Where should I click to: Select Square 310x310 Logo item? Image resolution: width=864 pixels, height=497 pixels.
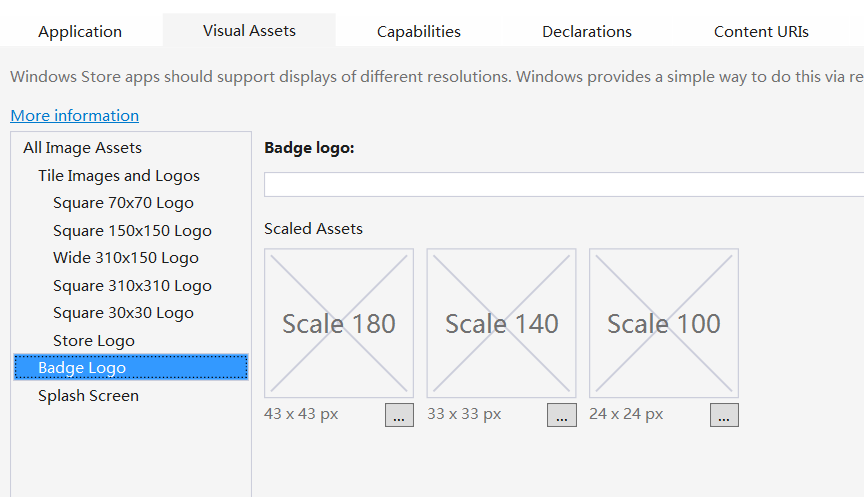click(132, 286)
